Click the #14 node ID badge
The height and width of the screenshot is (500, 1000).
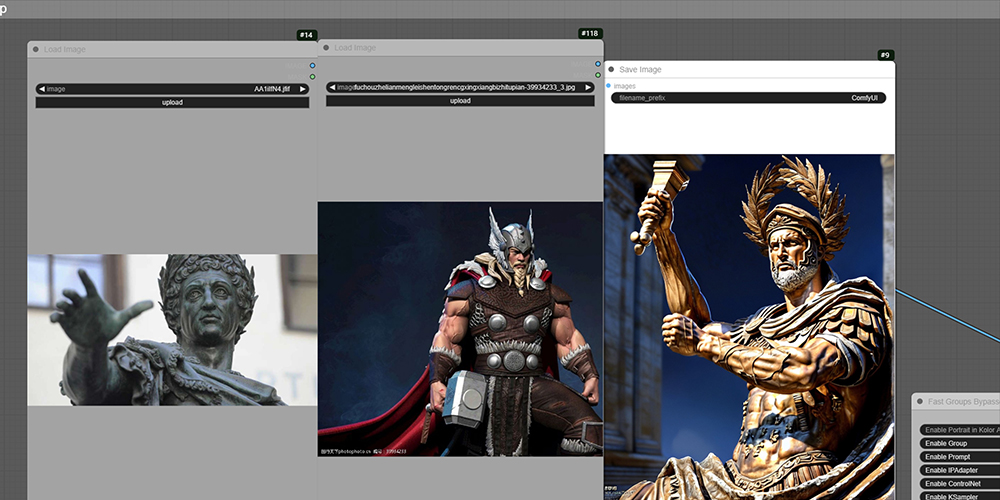click(307, 35)
